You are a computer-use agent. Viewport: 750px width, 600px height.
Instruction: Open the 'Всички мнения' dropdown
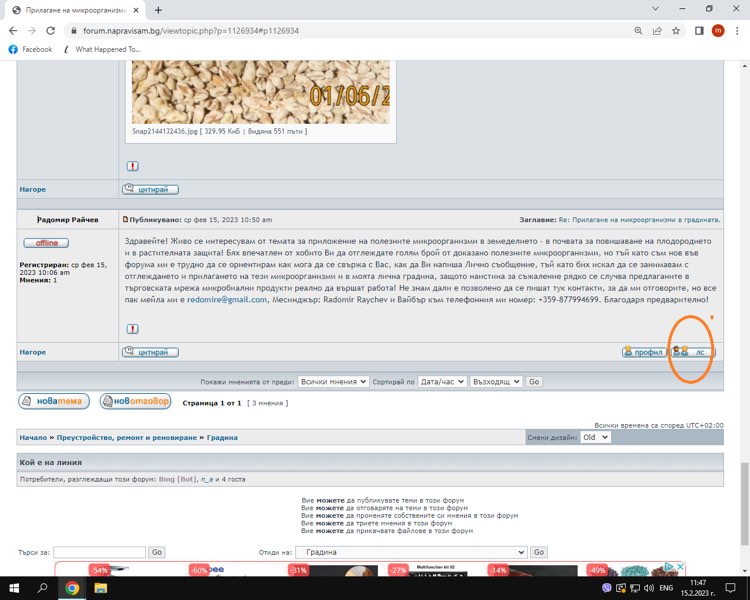click(334, 382)
